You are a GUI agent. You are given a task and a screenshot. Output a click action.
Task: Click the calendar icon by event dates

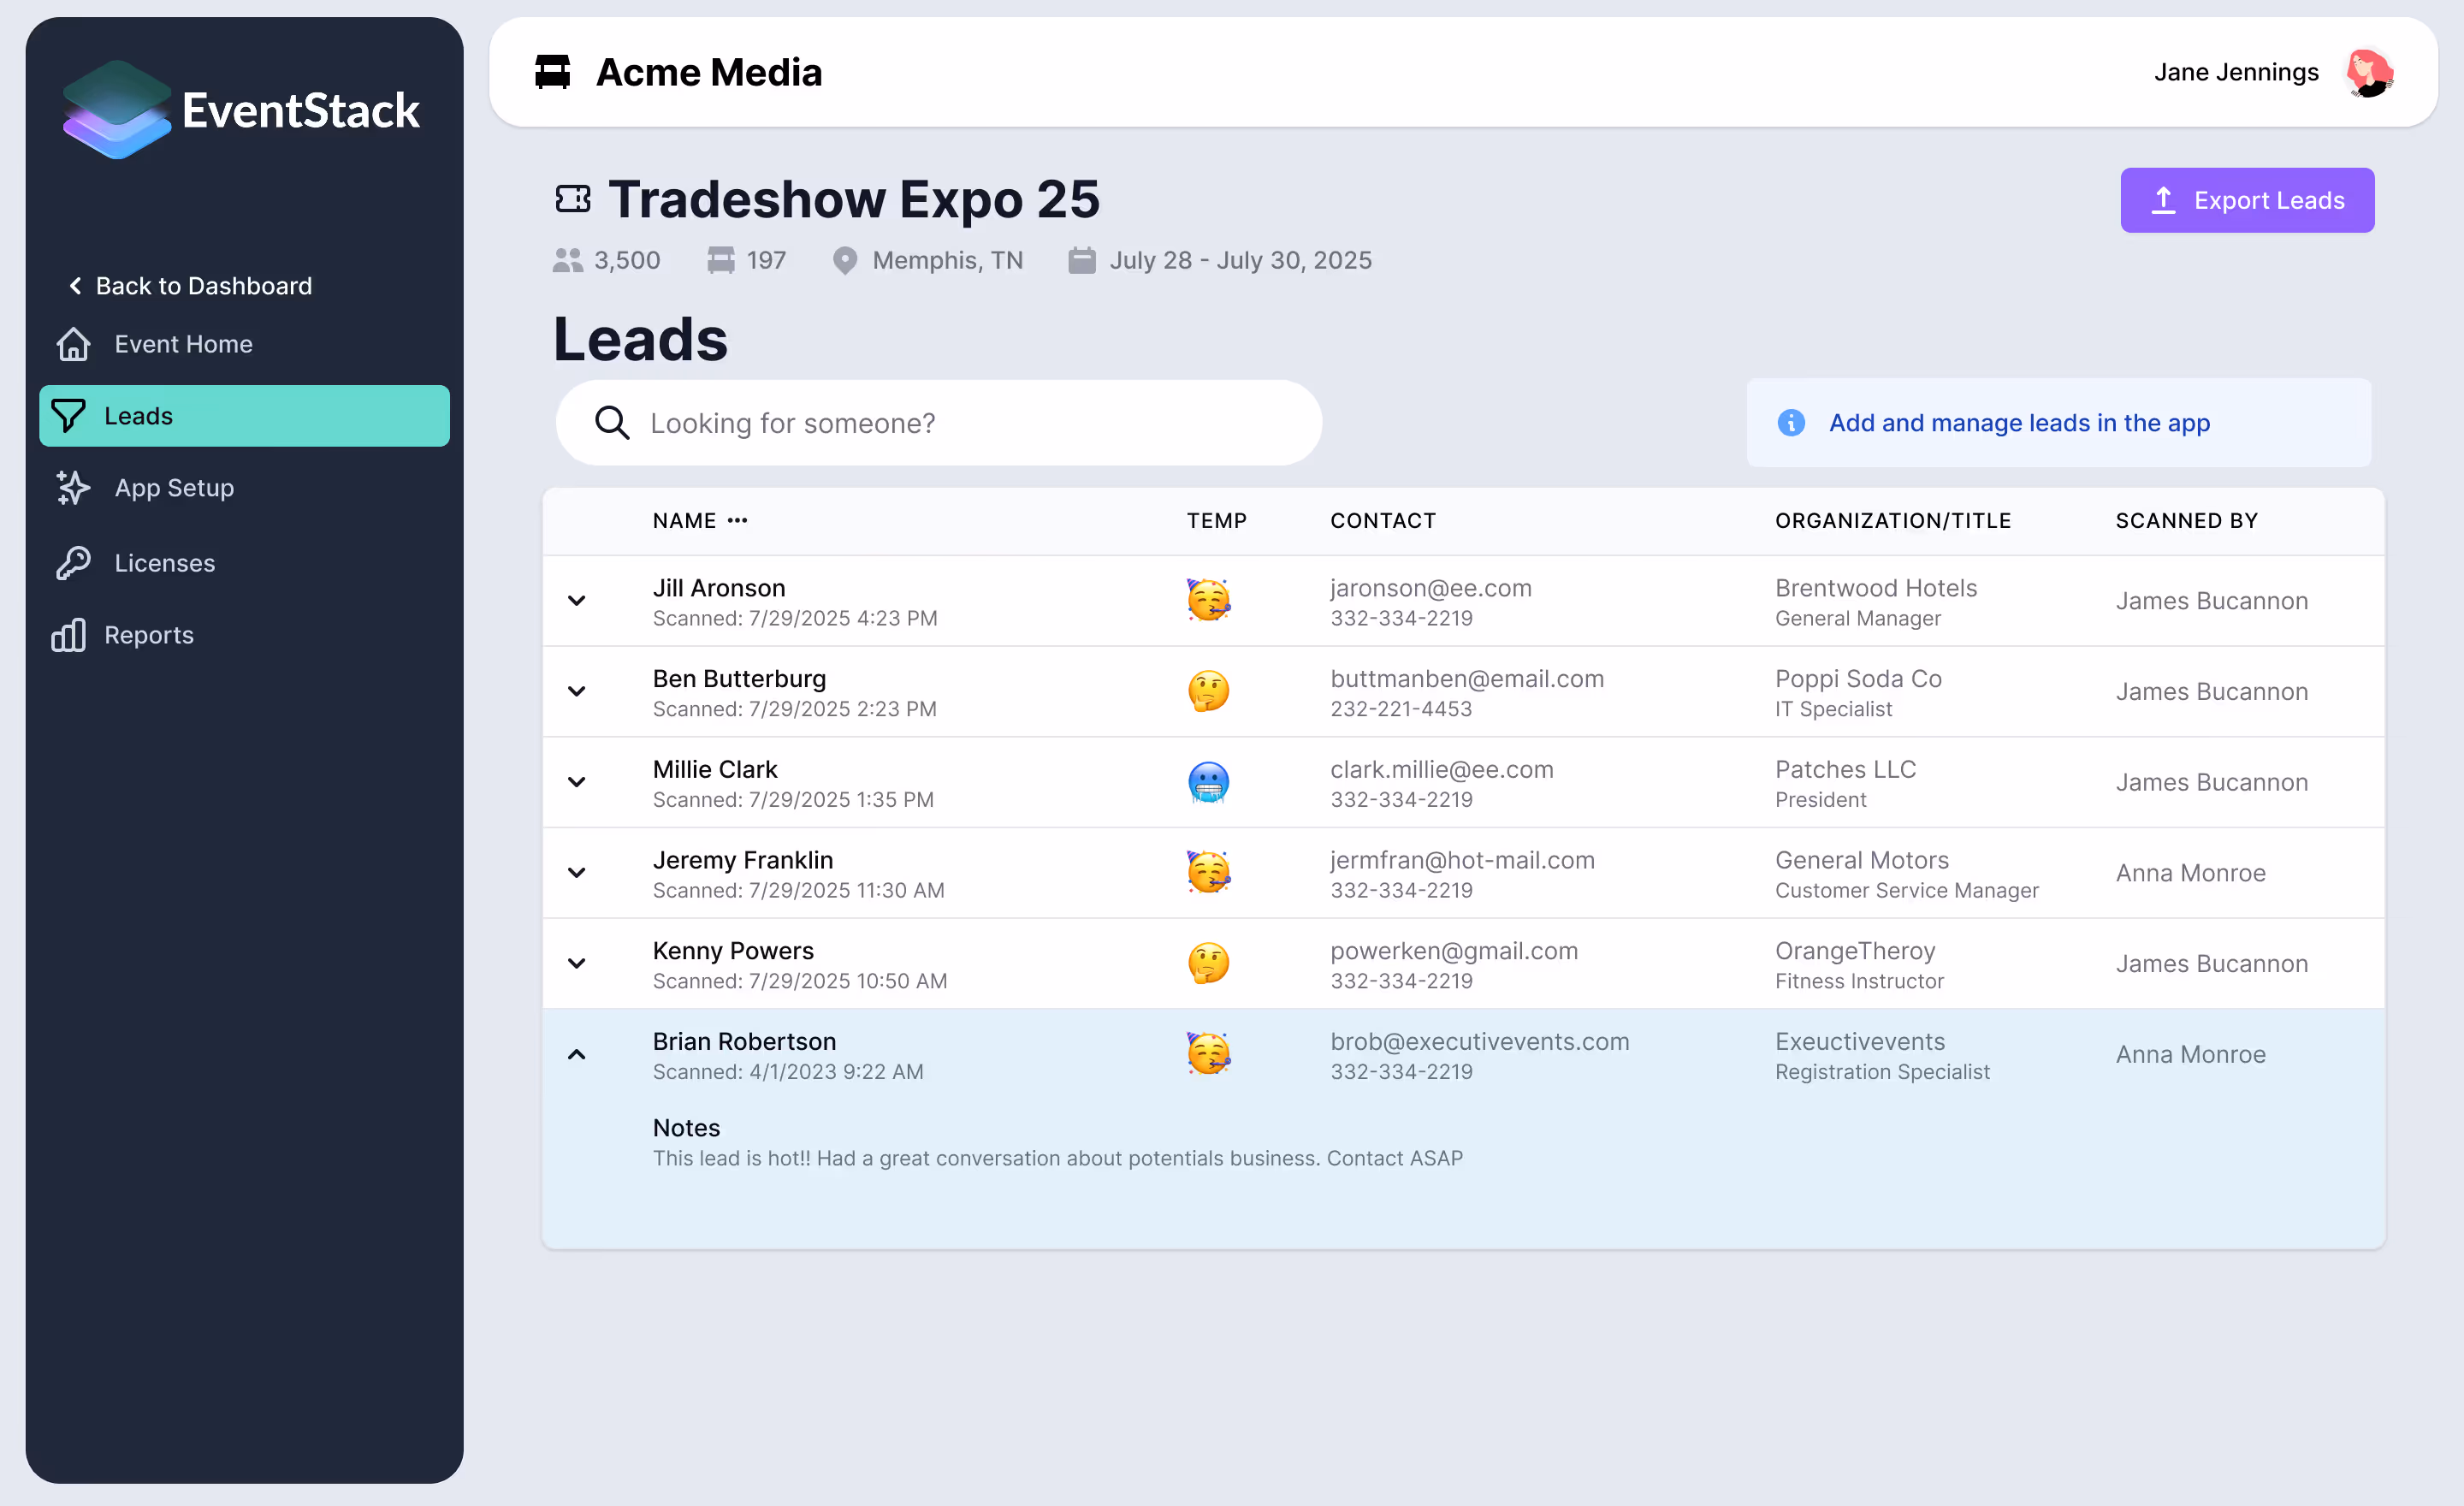click(1081, 260)
